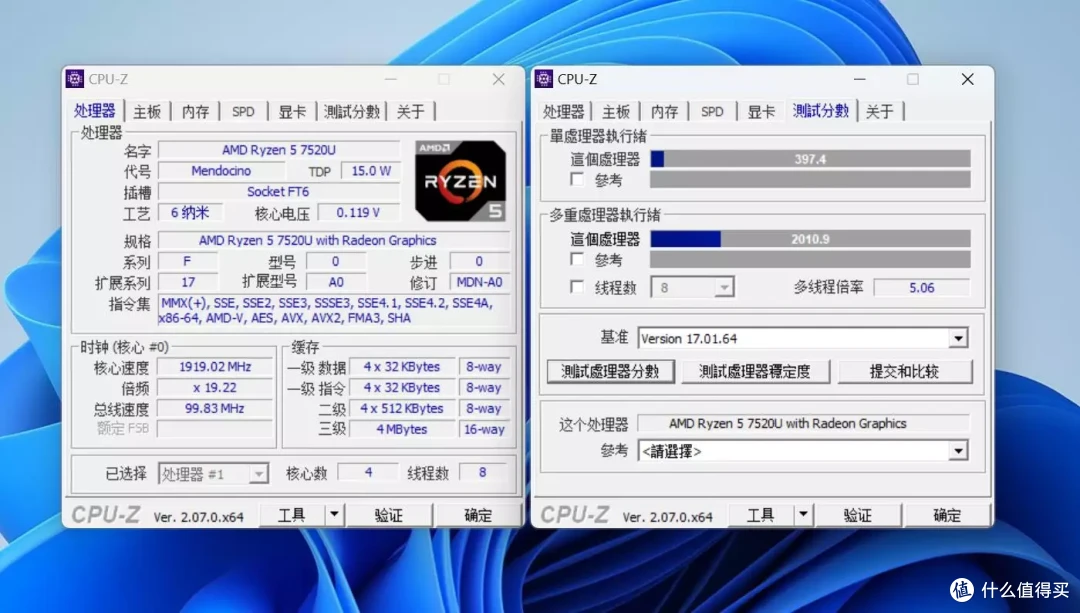
Task: Click 核心电压 value 0.119 V
Action: click(x=358, y=213)
